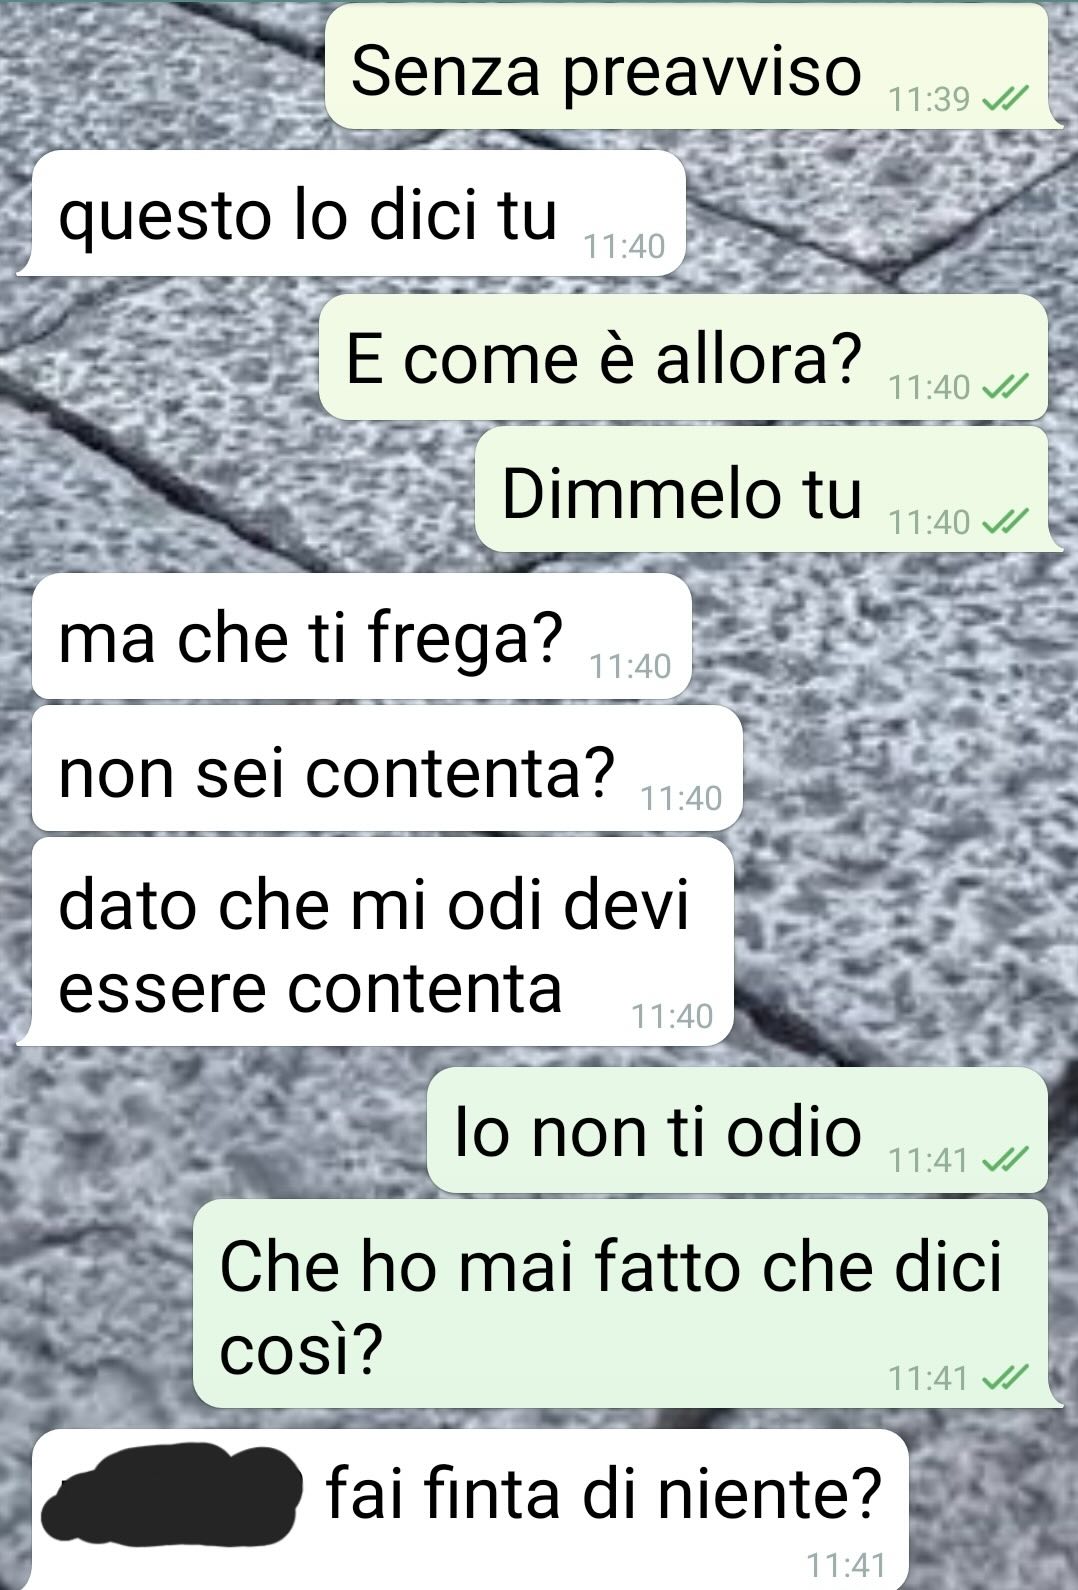The width and height of the screenshot is (1078, 1590).
Task: Select the "ma che ti frega?" message
Action: tap(362, 636)
